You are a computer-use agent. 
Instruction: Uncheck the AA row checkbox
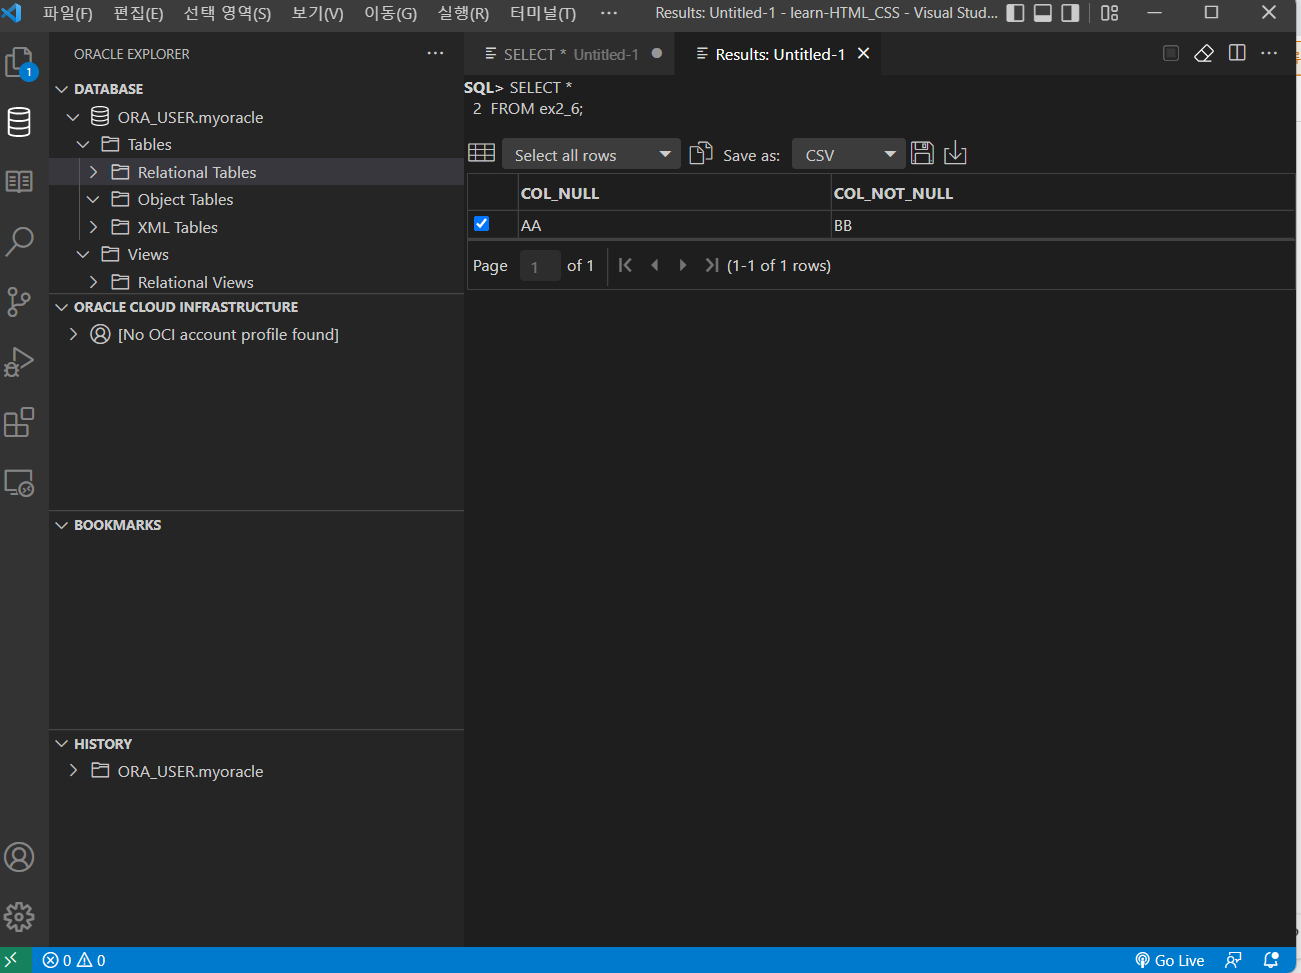point(482,224)
